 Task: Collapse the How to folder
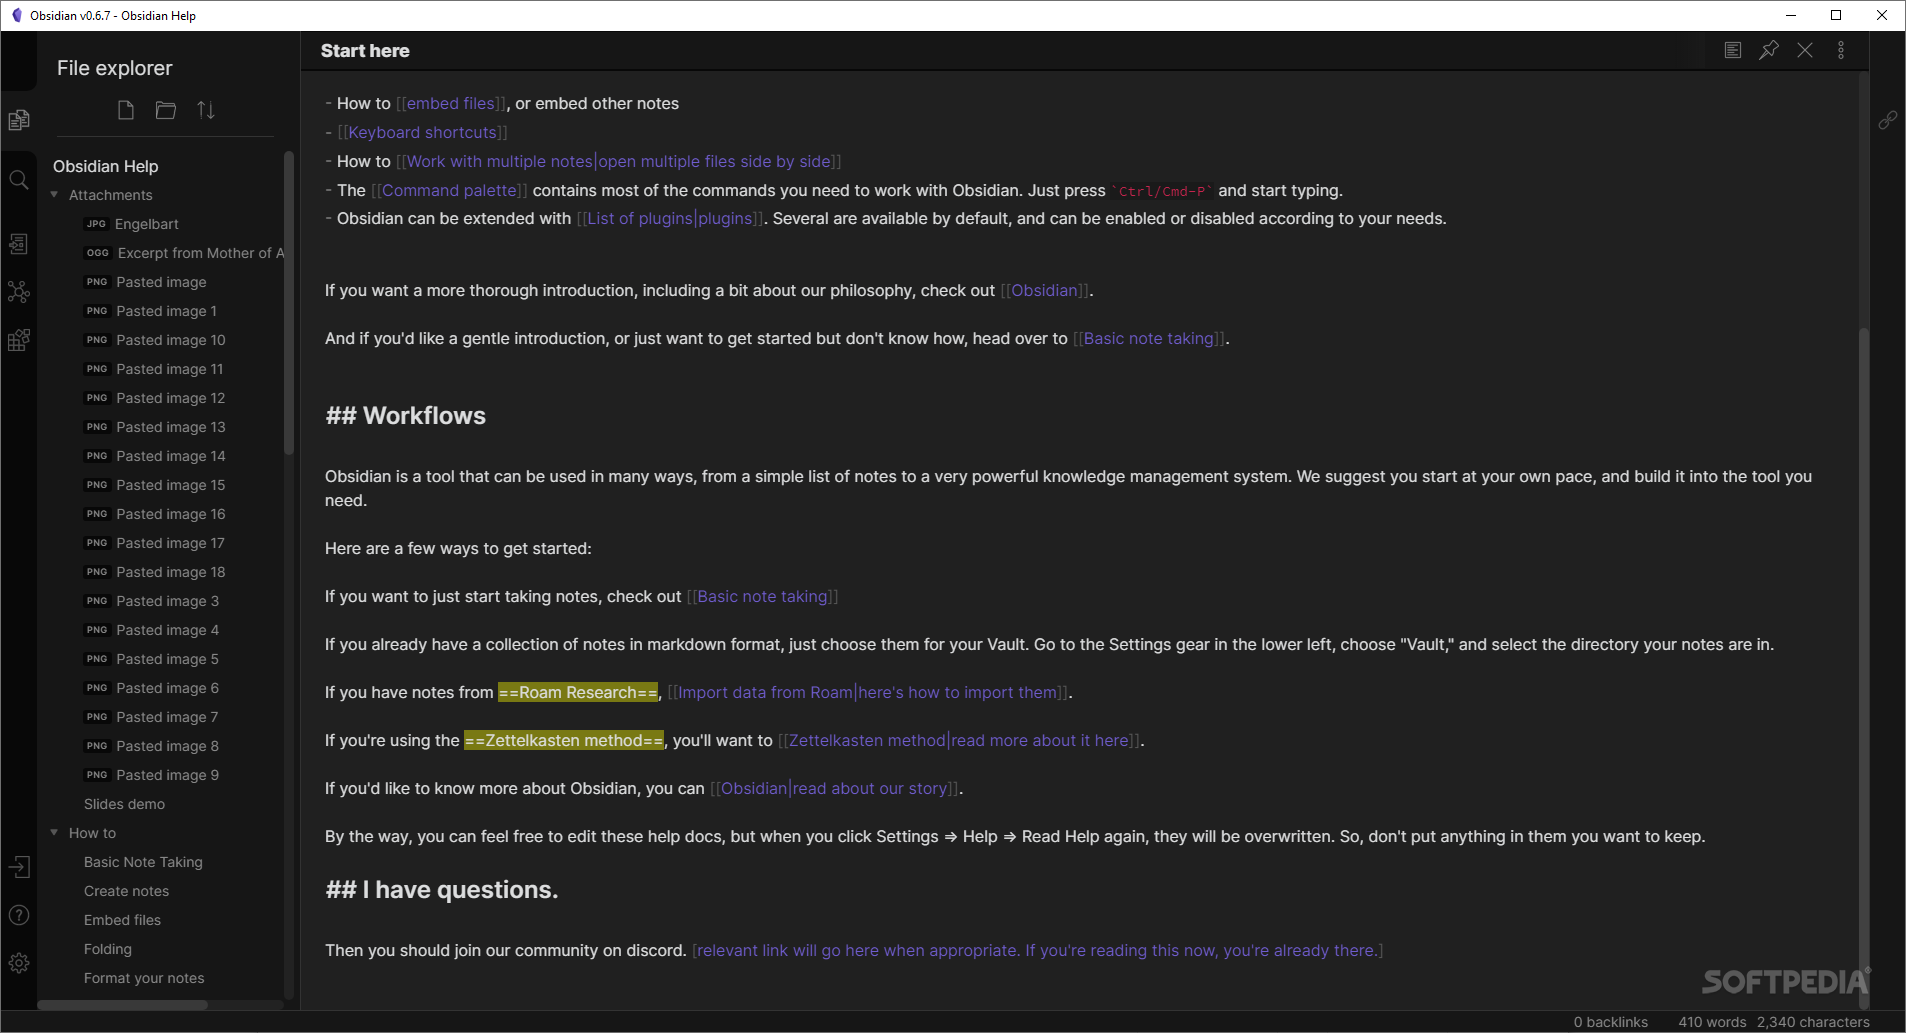(x=54, y=833)
